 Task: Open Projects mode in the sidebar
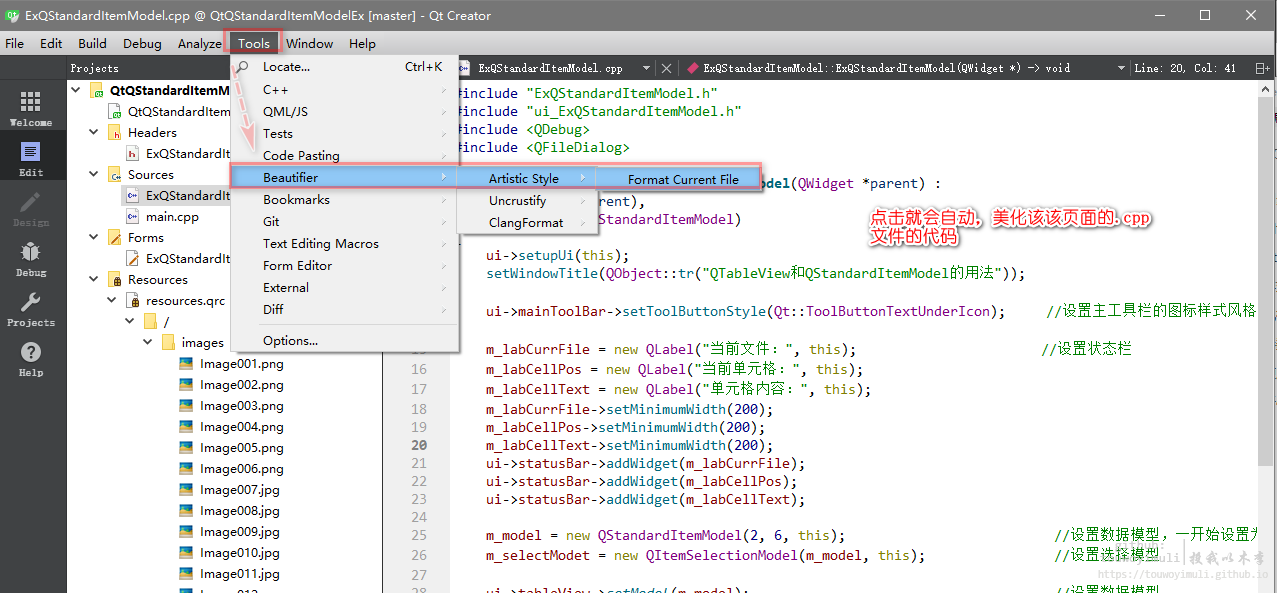click(31, 308)
